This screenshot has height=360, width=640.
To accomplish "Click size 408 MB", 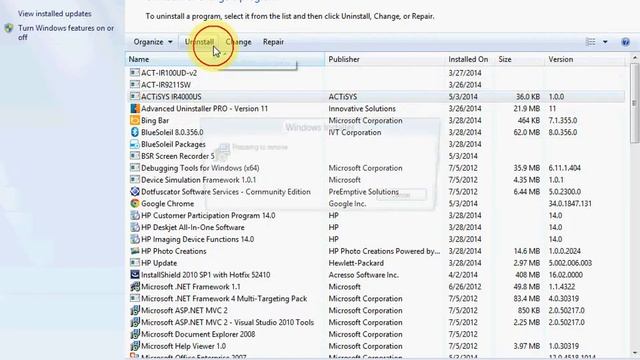I will pyautogui.click(x=528, y=275).
